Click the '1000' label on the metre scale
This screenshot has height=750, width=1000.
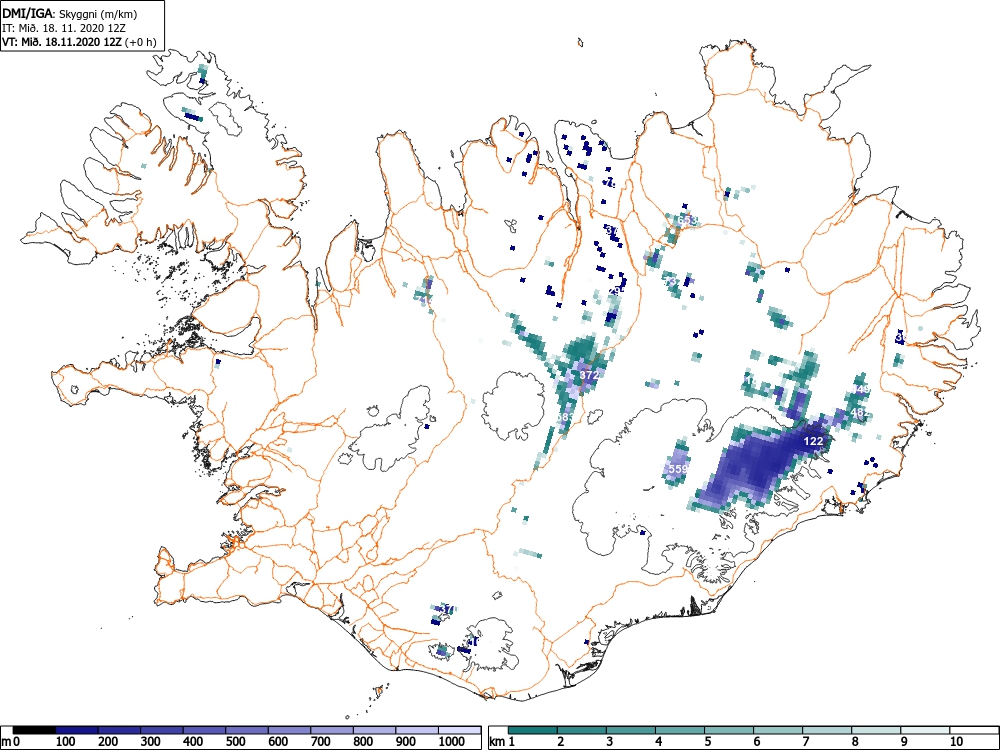(452, 742)
